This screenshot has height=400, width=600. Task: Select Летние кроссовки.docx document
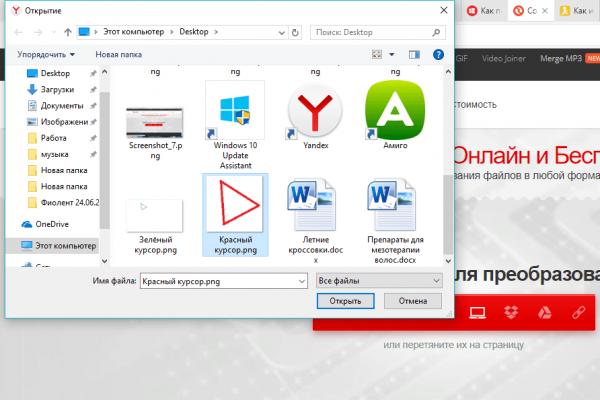click(315, 221)
